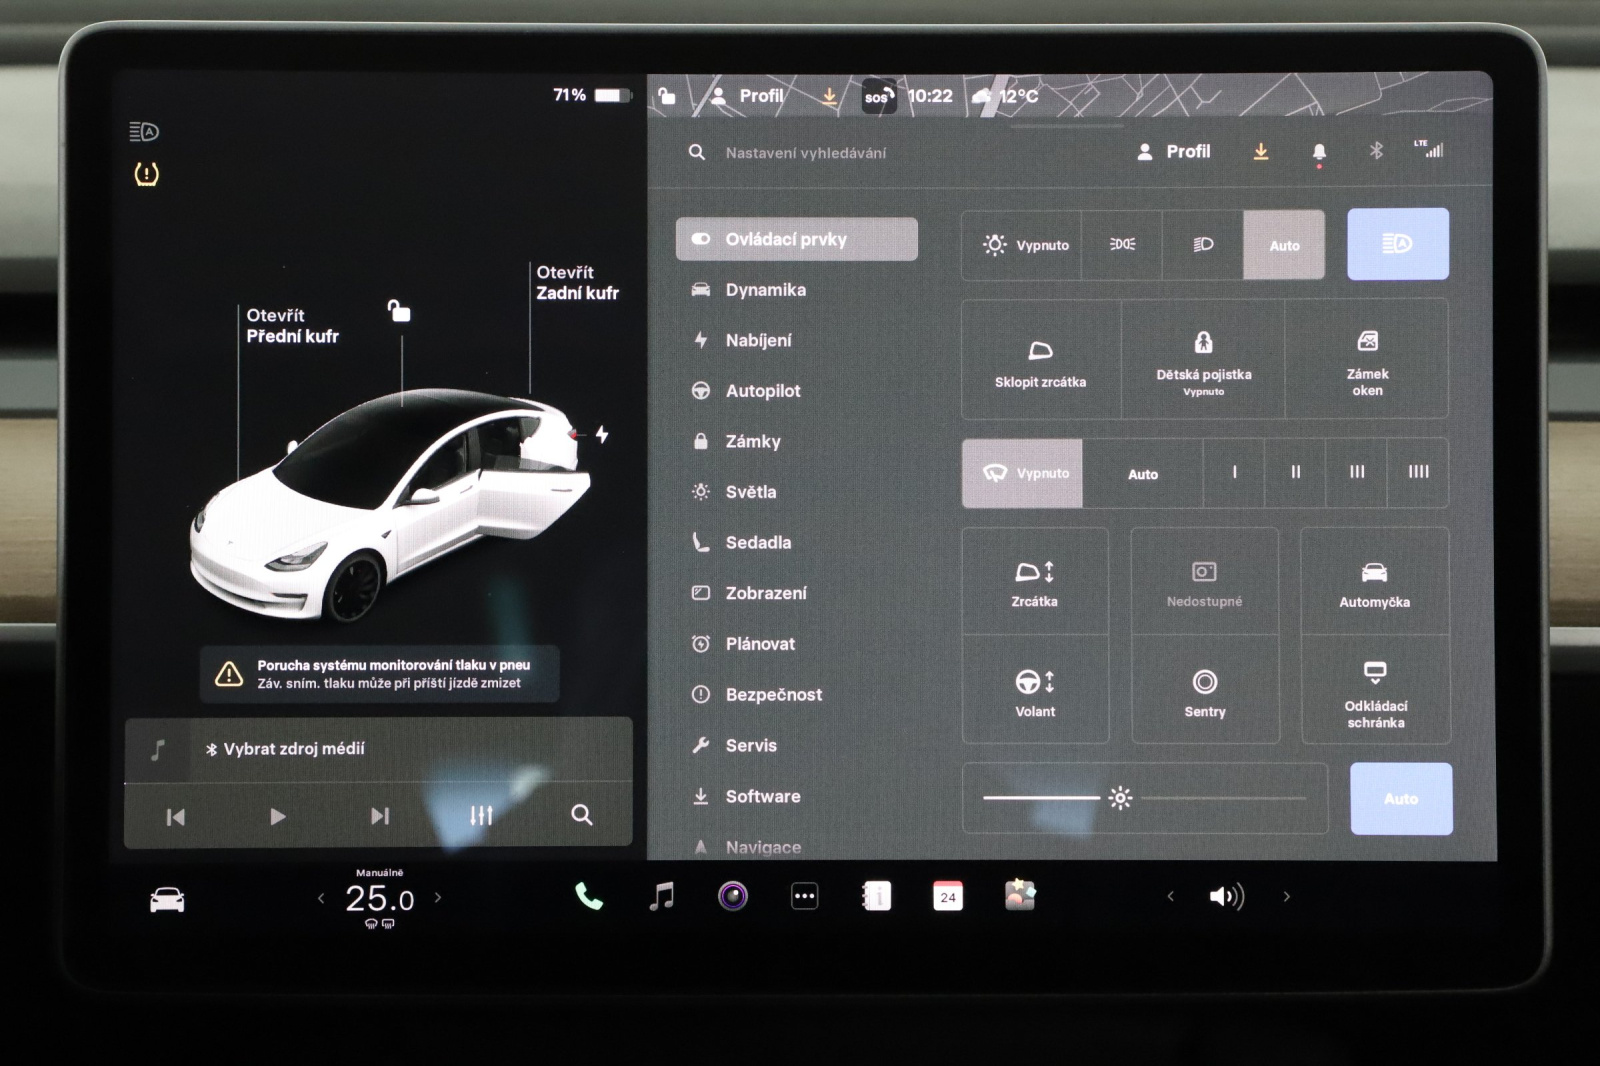Screen dimensions: 1600x1066
Task: Decrease volume with left chevron
Action: [1170, 897]
